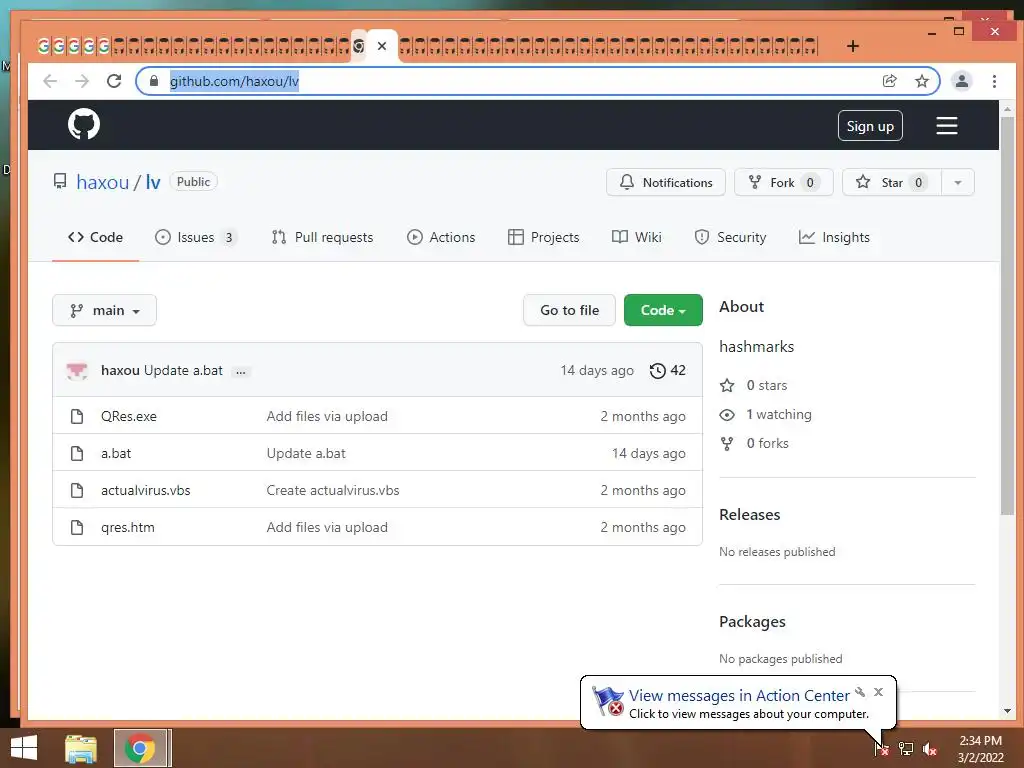The image size is (1024, 768).
Task: Click the address bar URL field
Action: point(538,81)
